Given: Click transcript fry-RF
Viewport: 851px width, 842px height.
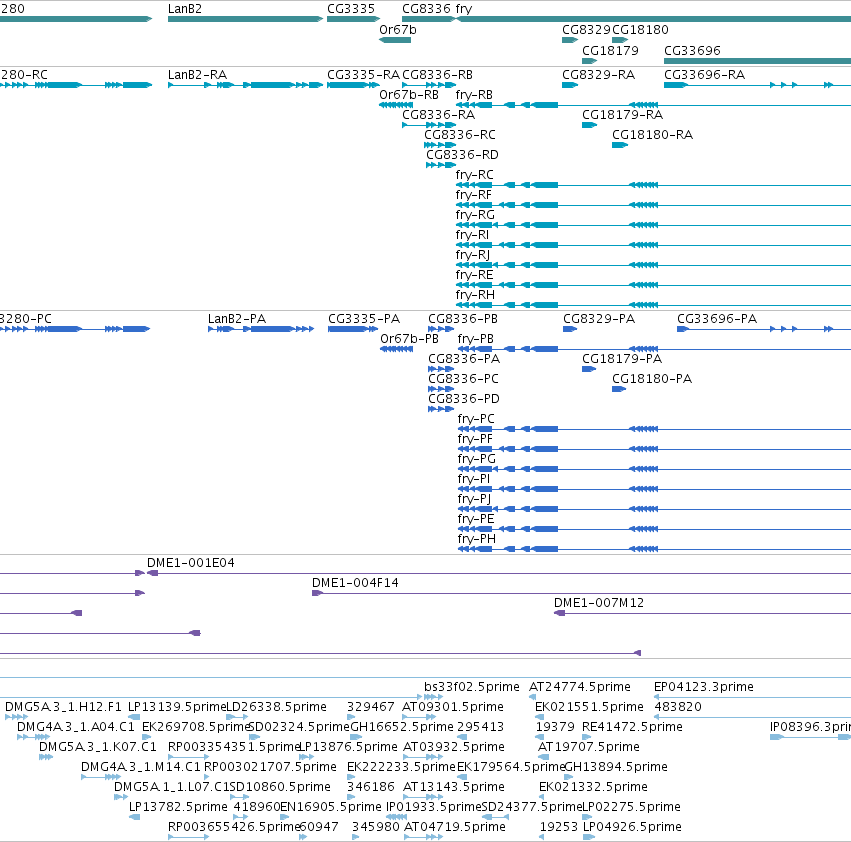Looking at the screenshot, I should point(653,205).
